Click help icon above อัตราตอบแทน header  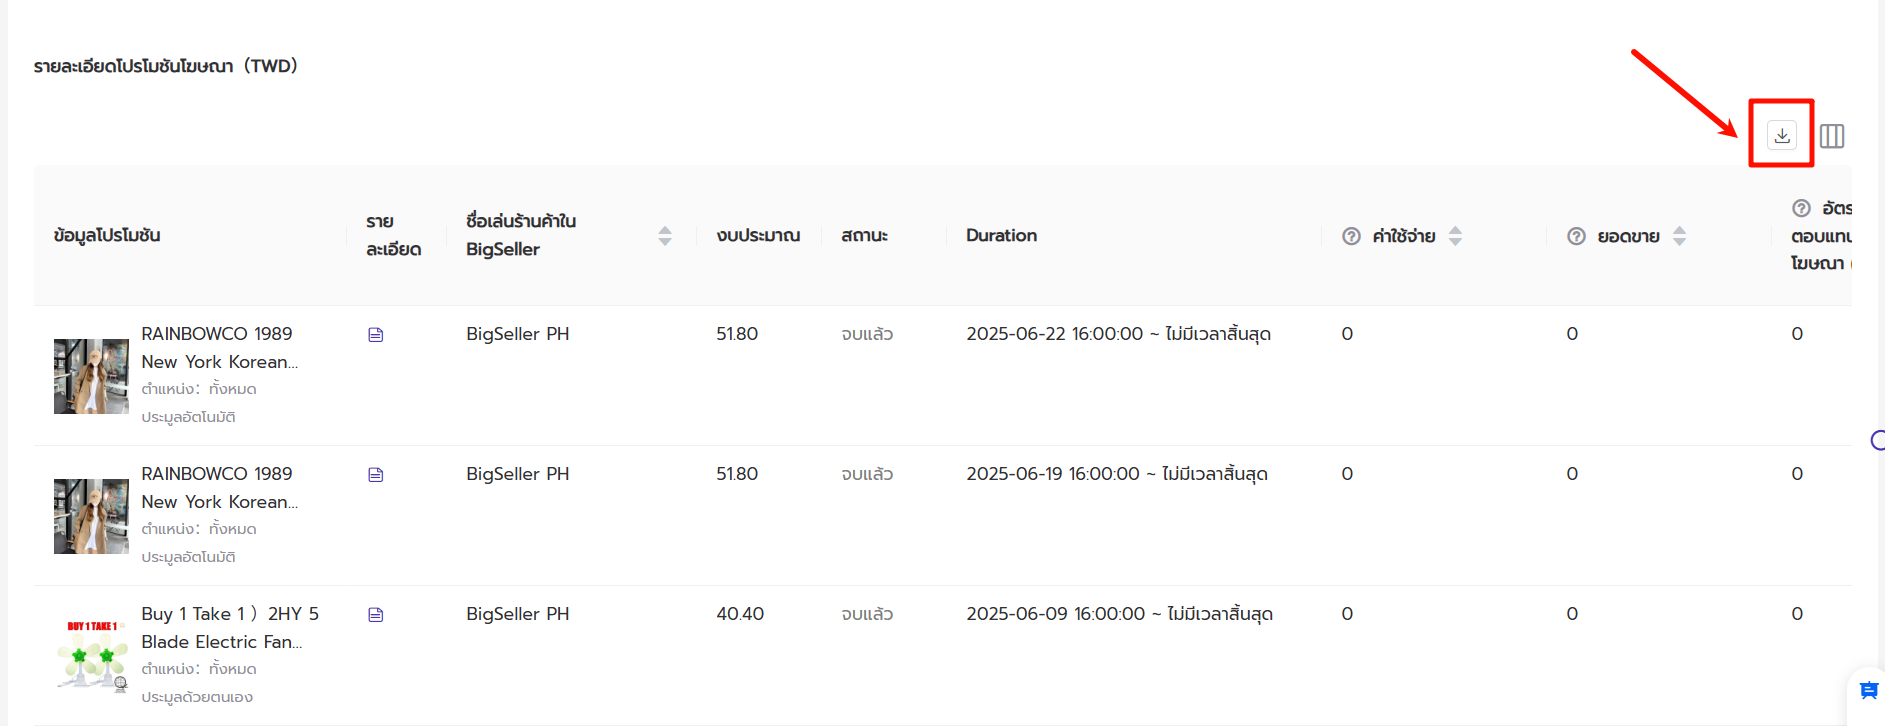[x=1801, y=208]
